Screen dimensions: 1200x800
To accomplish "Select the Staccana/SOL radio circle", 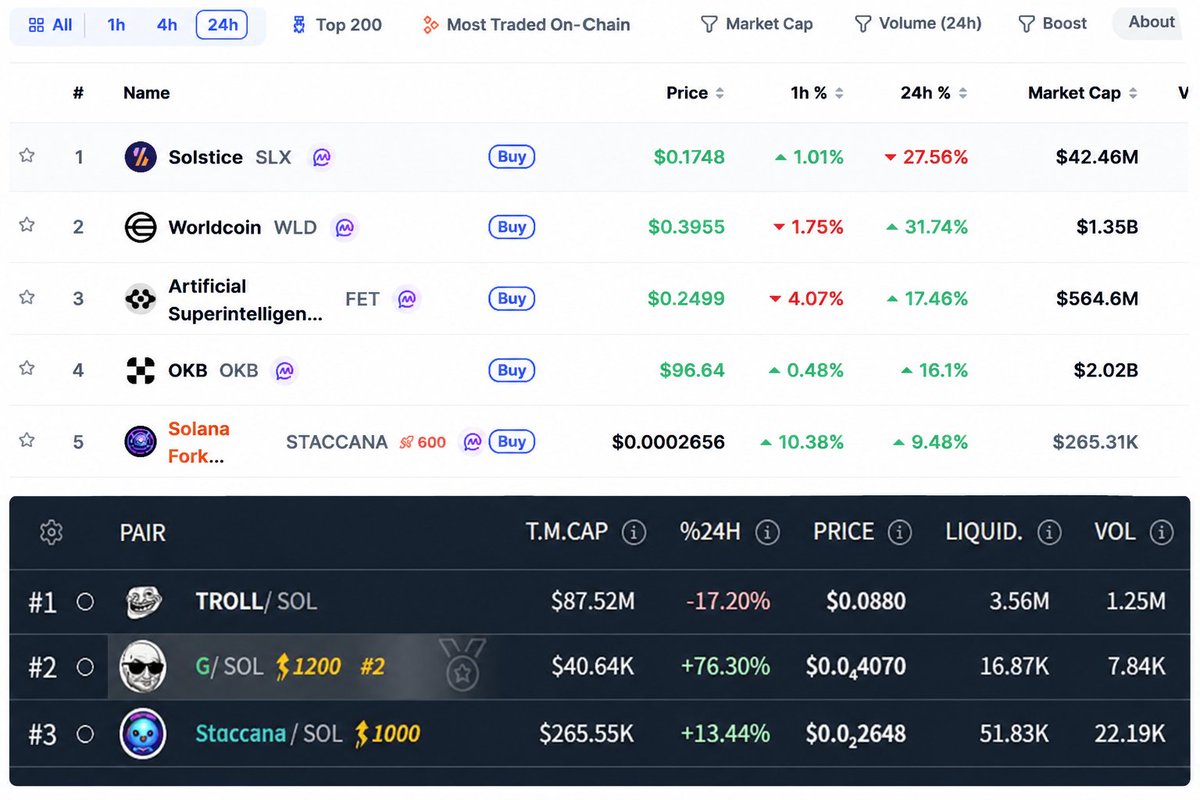I will [85, 734].
